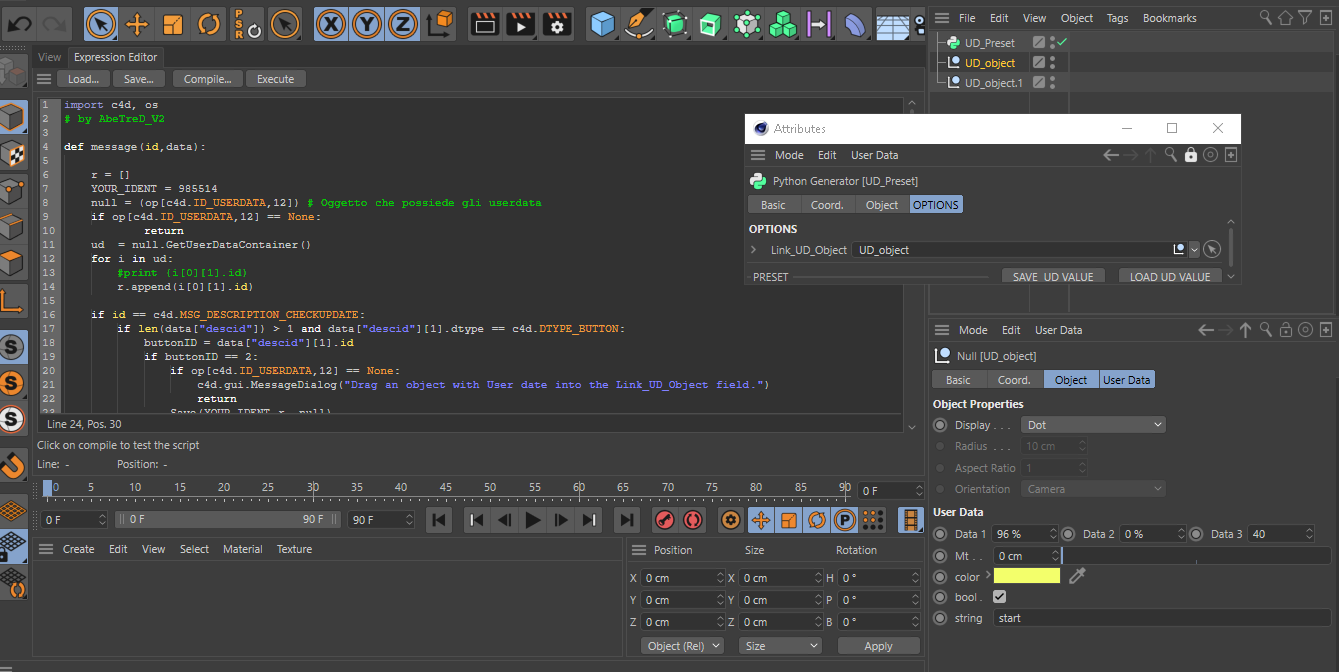Open the Tags menu
The width and height of the screenshot is (1339, 672).
1118,18
